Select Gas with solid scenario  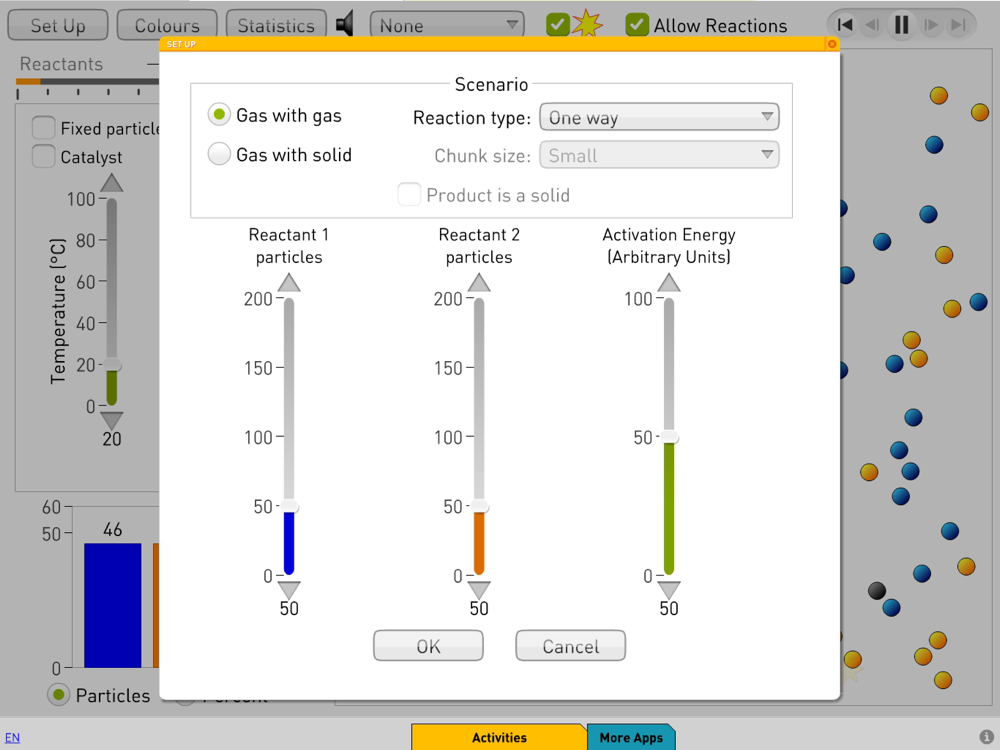[x=219, y=154]
